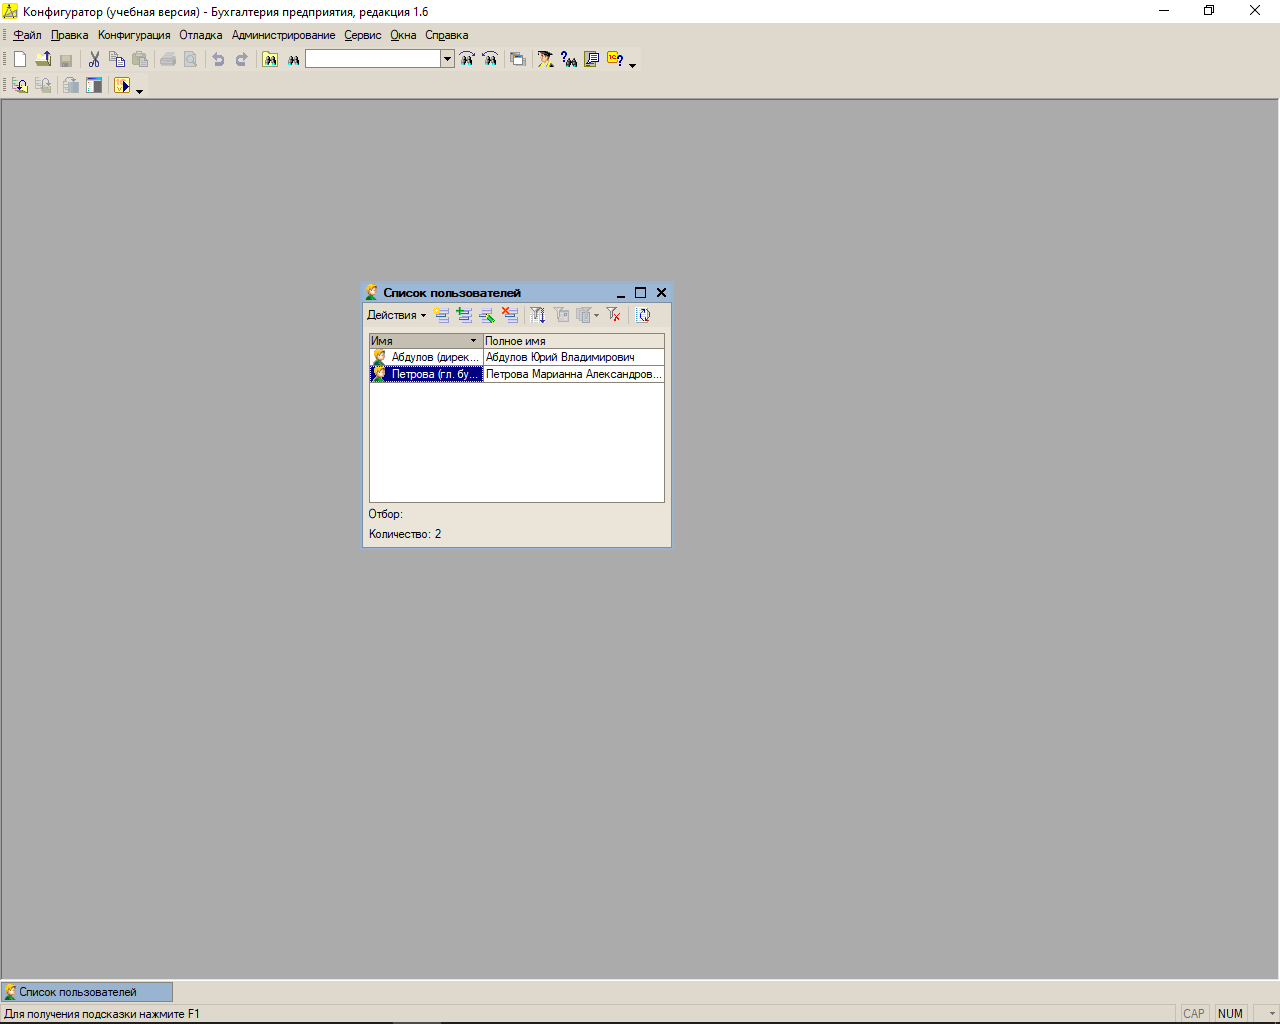Click the Delete user icon with red X
This screenshot has width=1280, height=1024.
510,315
